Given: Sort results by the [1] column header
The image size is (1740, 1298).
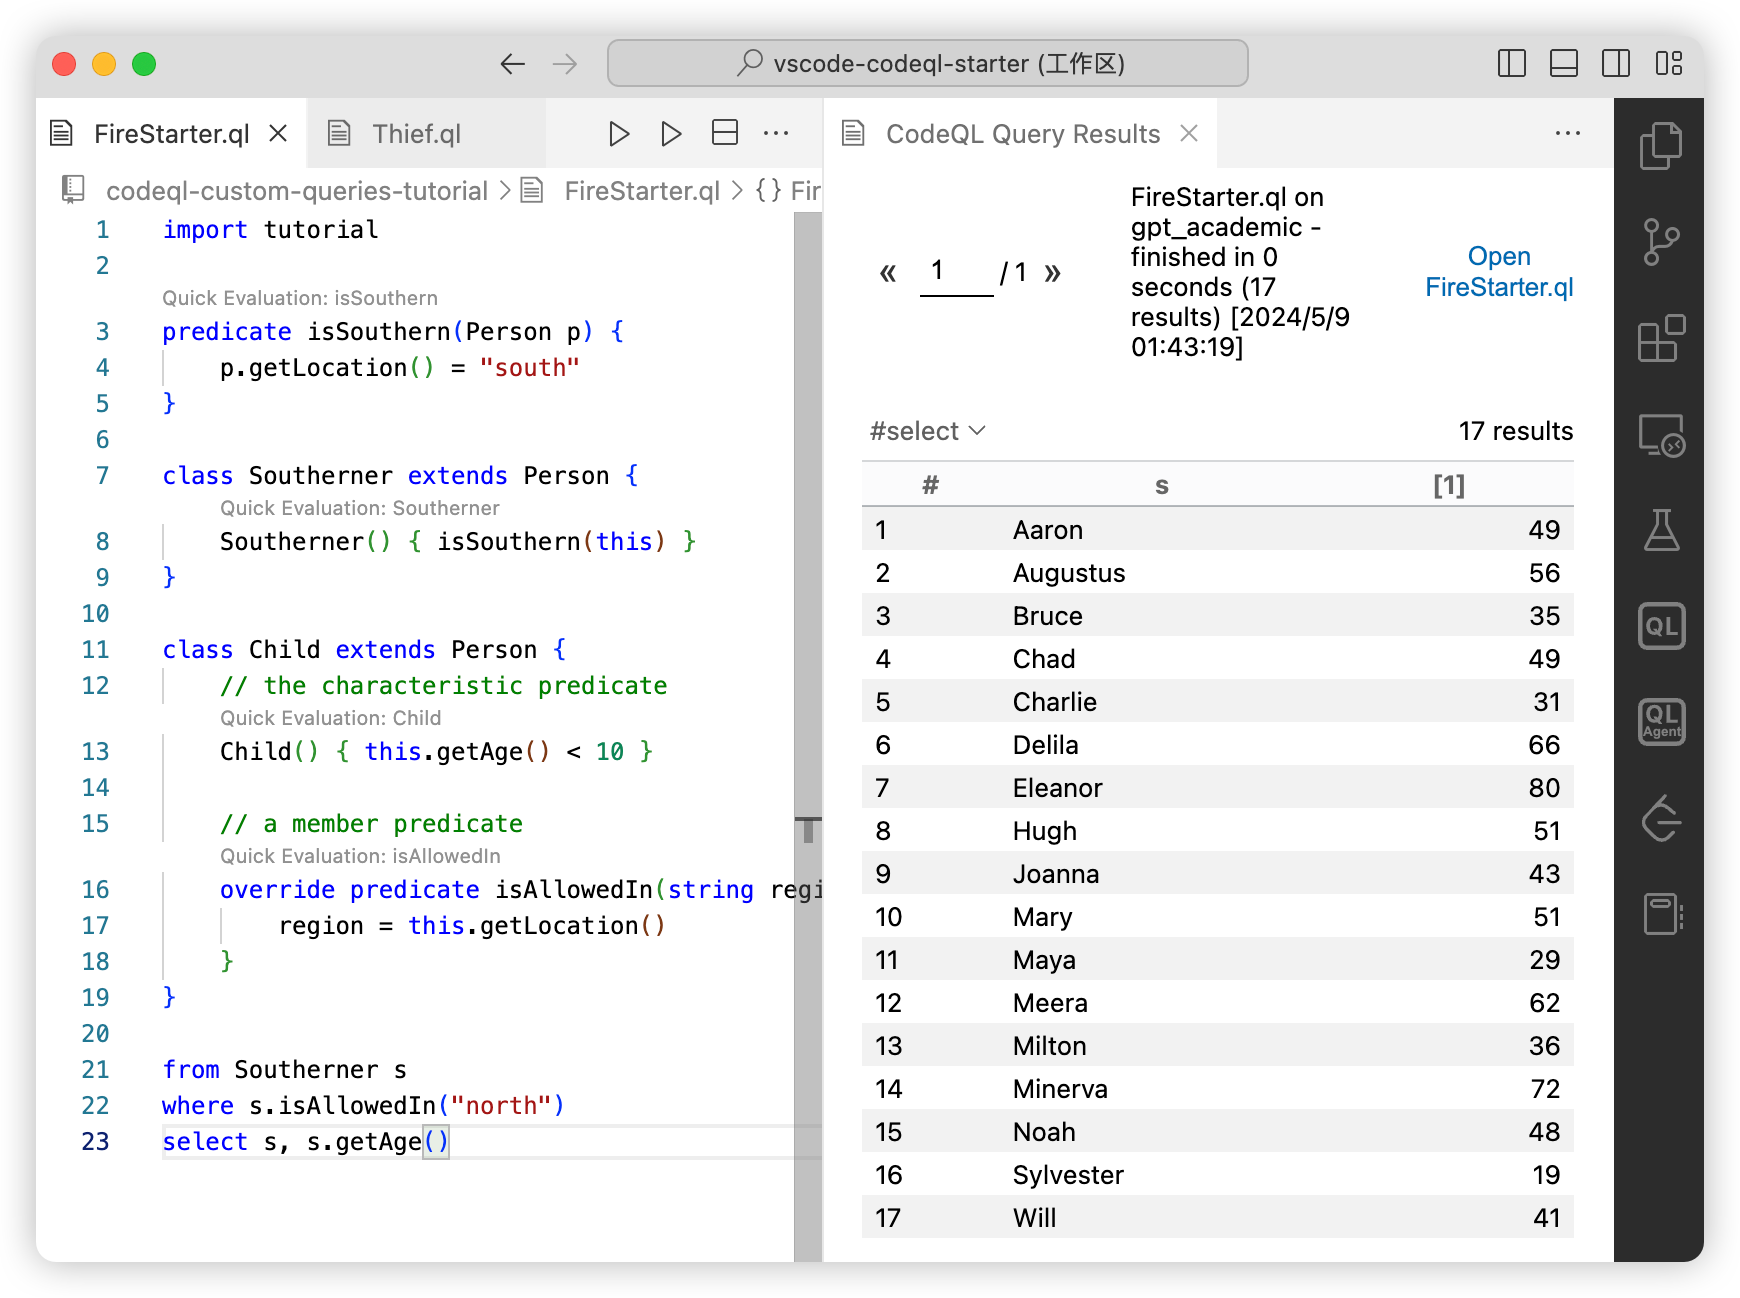Looking at the screenshot, I should (1449, 485).
